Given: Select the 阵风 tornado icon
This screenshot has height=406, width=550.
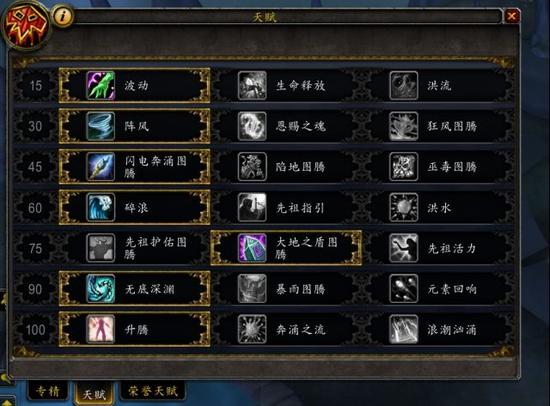Looking at the screenshot, I should pos(101,126).
